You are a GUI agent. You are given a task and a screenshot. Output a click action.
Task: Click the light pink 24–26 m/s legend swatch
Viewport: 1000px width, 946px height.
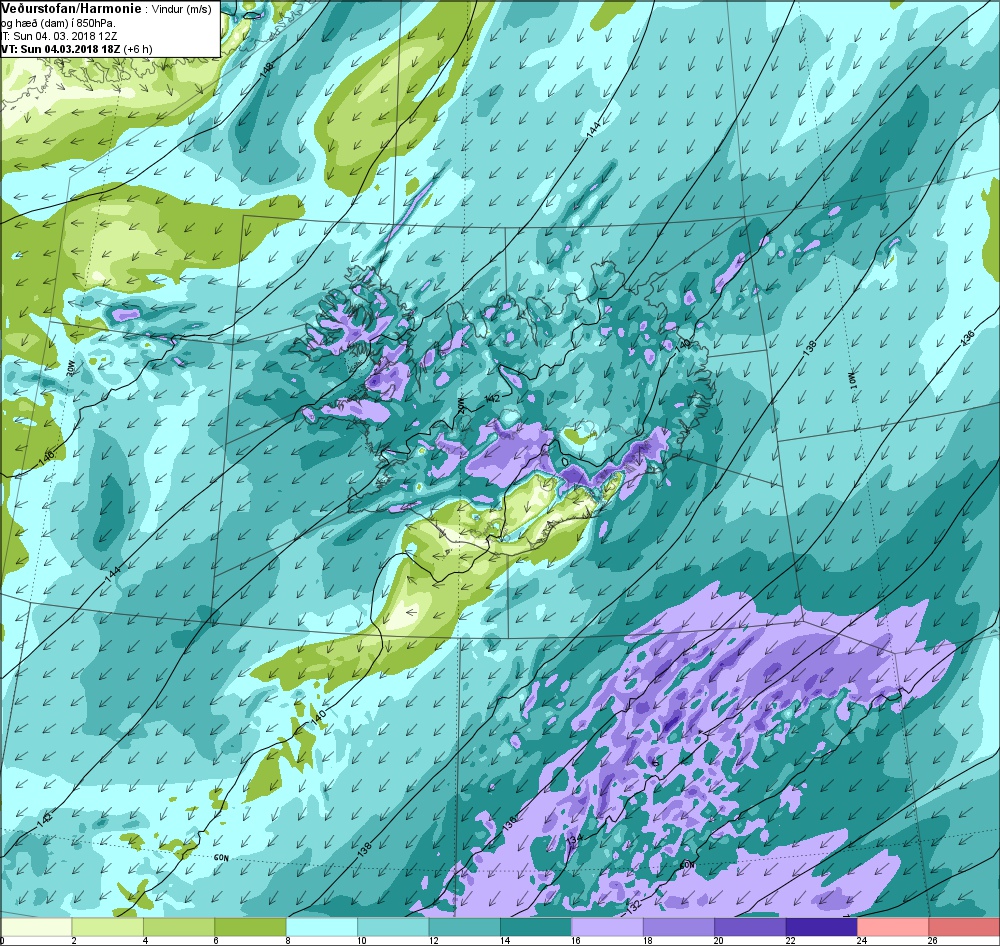(893, 926)
